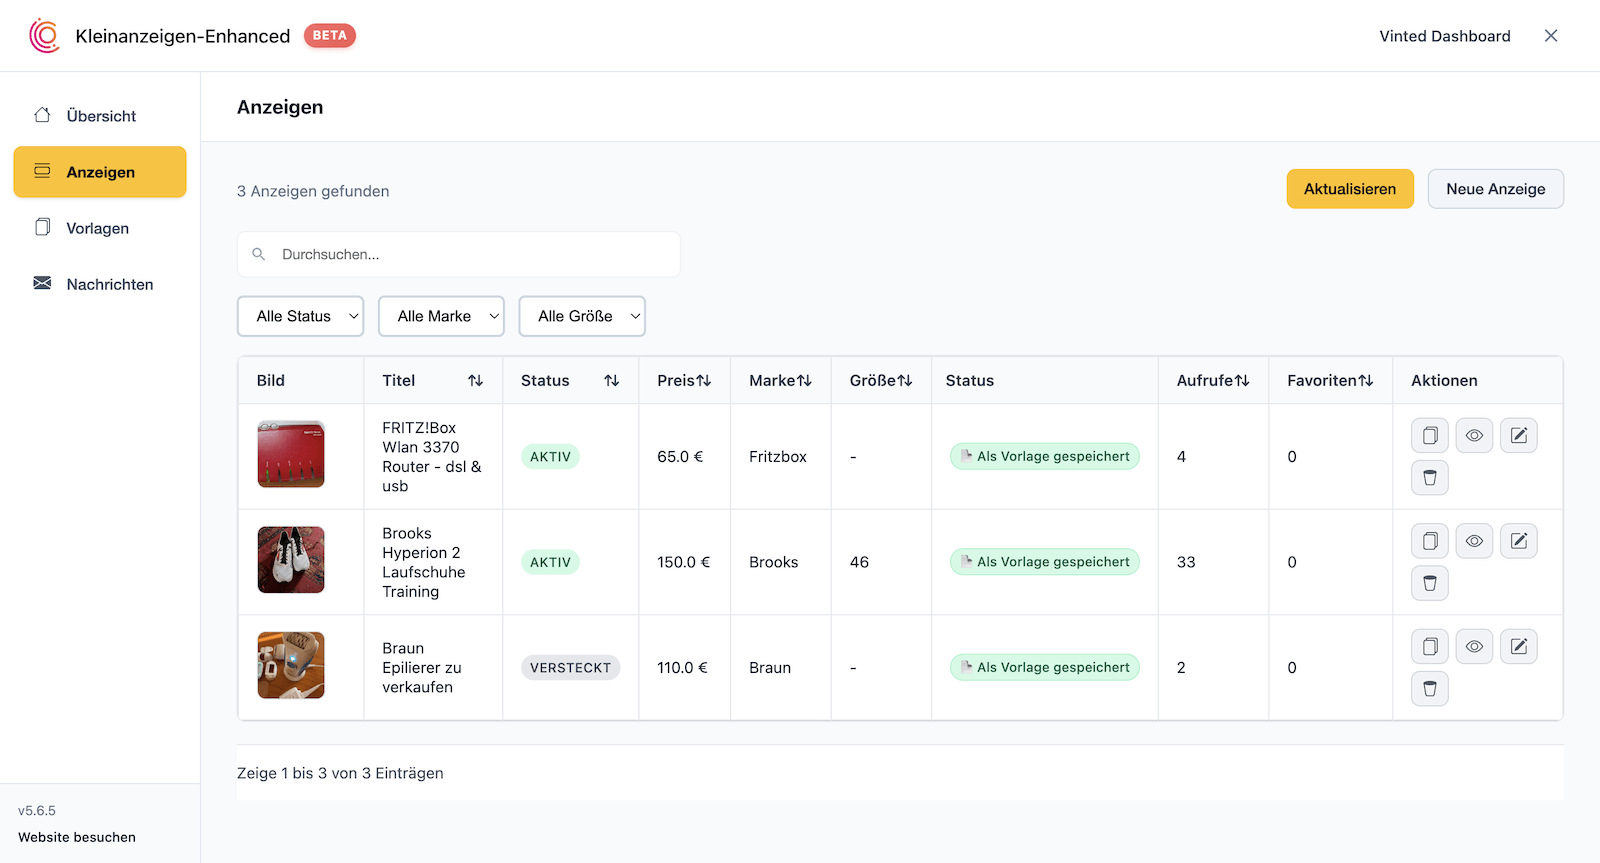Open the Braun Epilierer thumbnail
Screen dimensions: 1600x863
pyautogui.click(x=291, y=665)
